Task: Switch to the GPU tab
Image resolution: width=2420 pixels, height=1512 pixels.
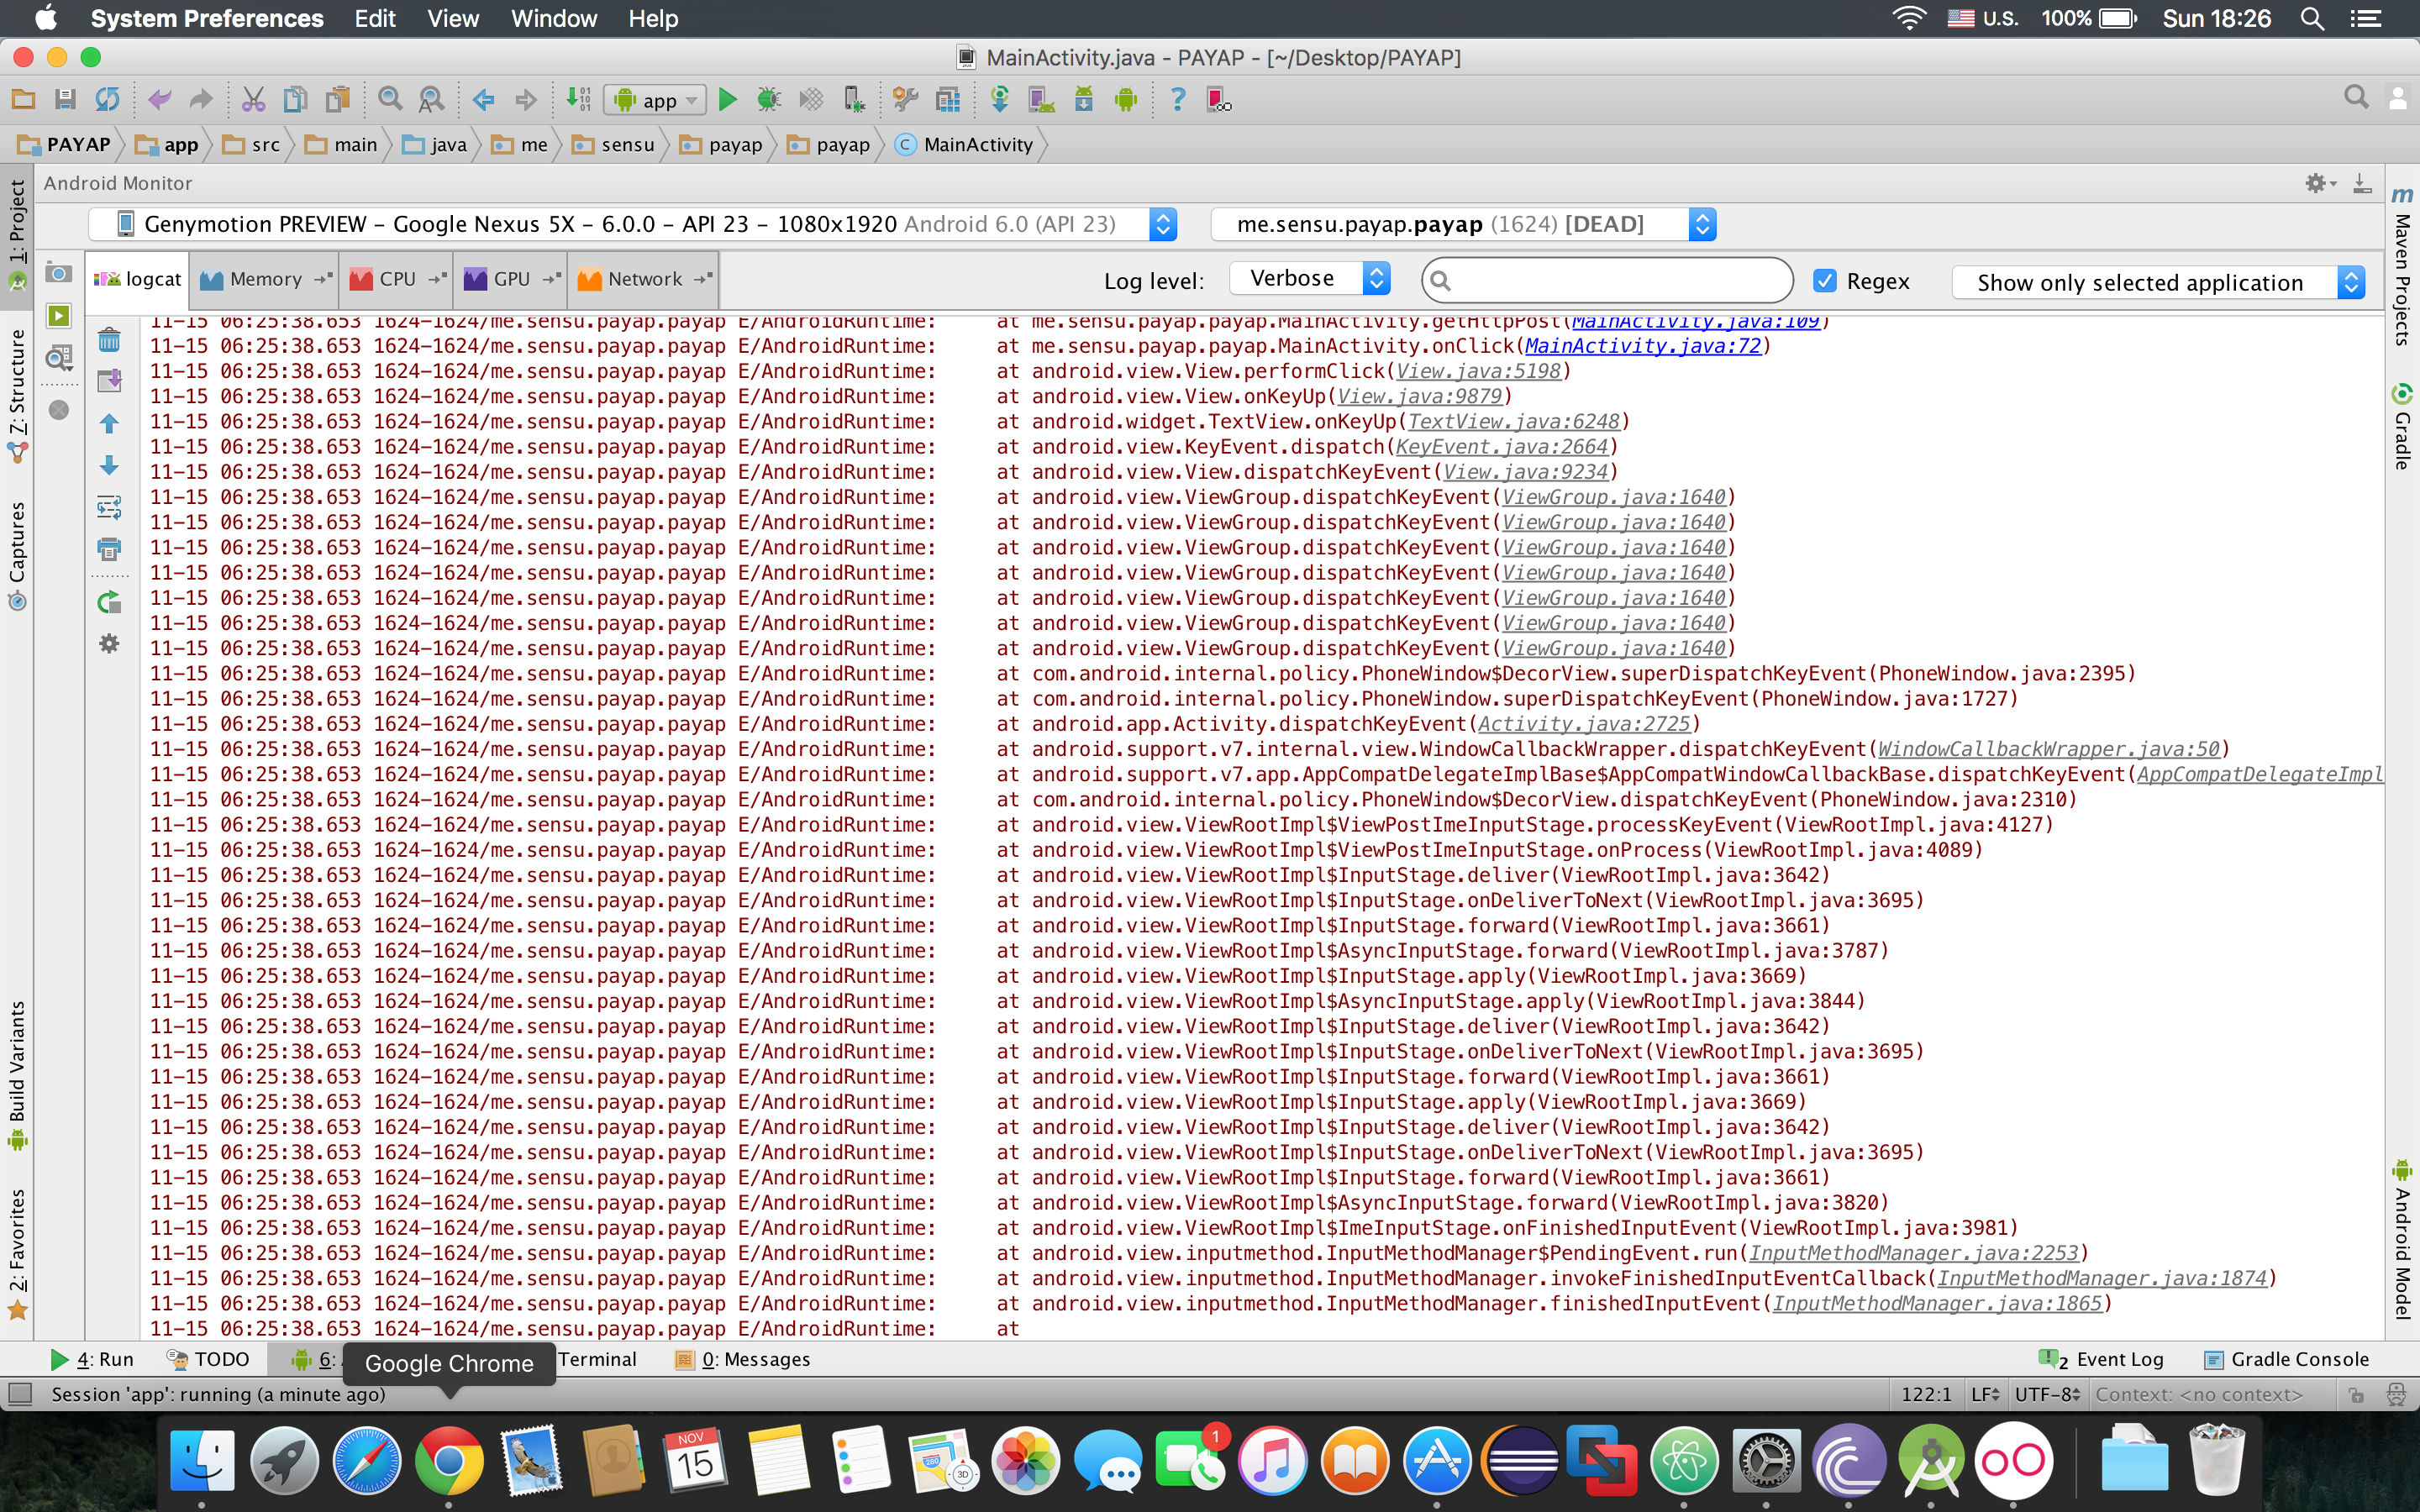Action: 511,280
